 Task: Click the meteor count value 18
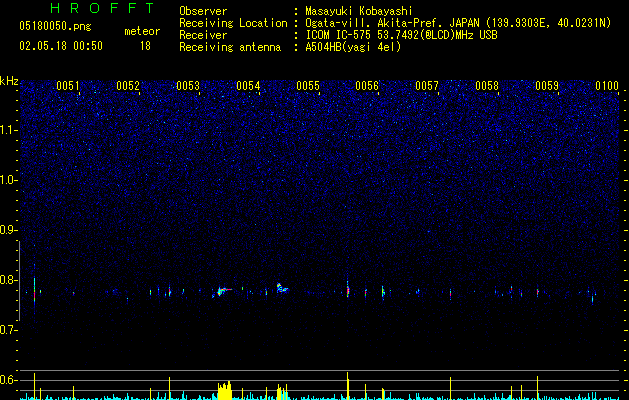[x=145, y=46]
